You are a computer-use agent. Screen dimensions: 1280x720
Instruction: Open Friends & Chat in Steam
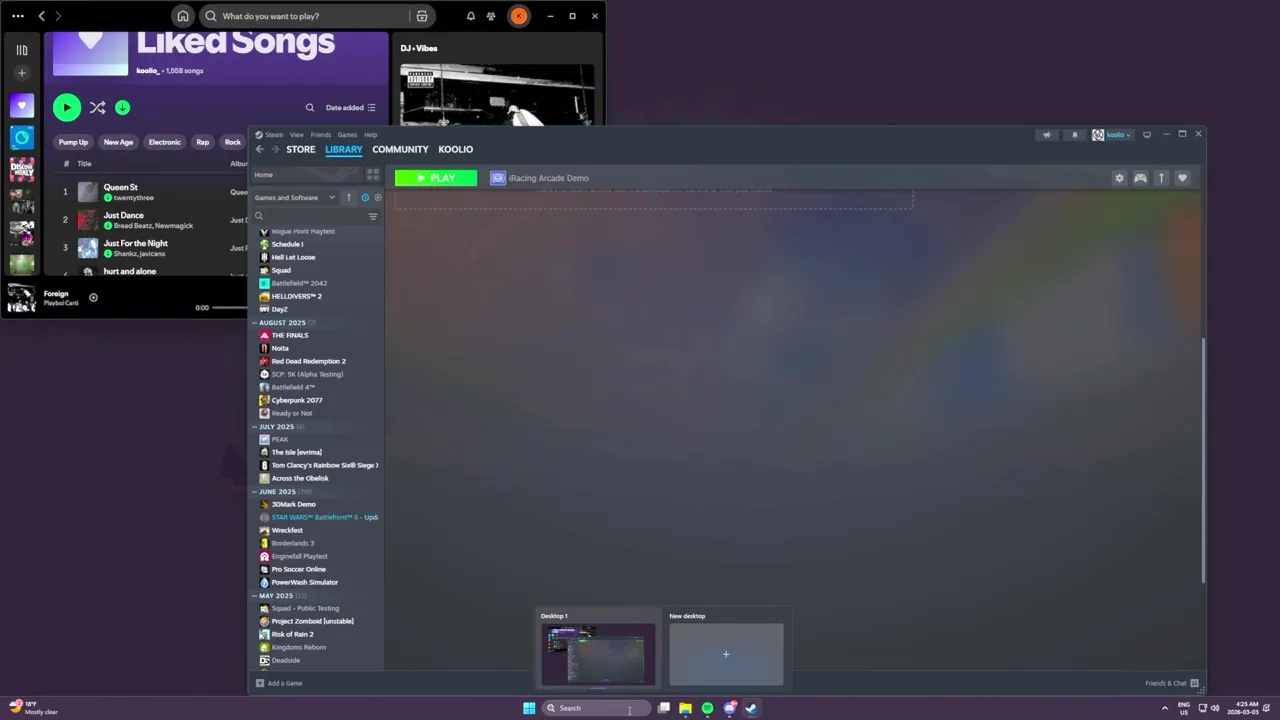[1172, 683]
